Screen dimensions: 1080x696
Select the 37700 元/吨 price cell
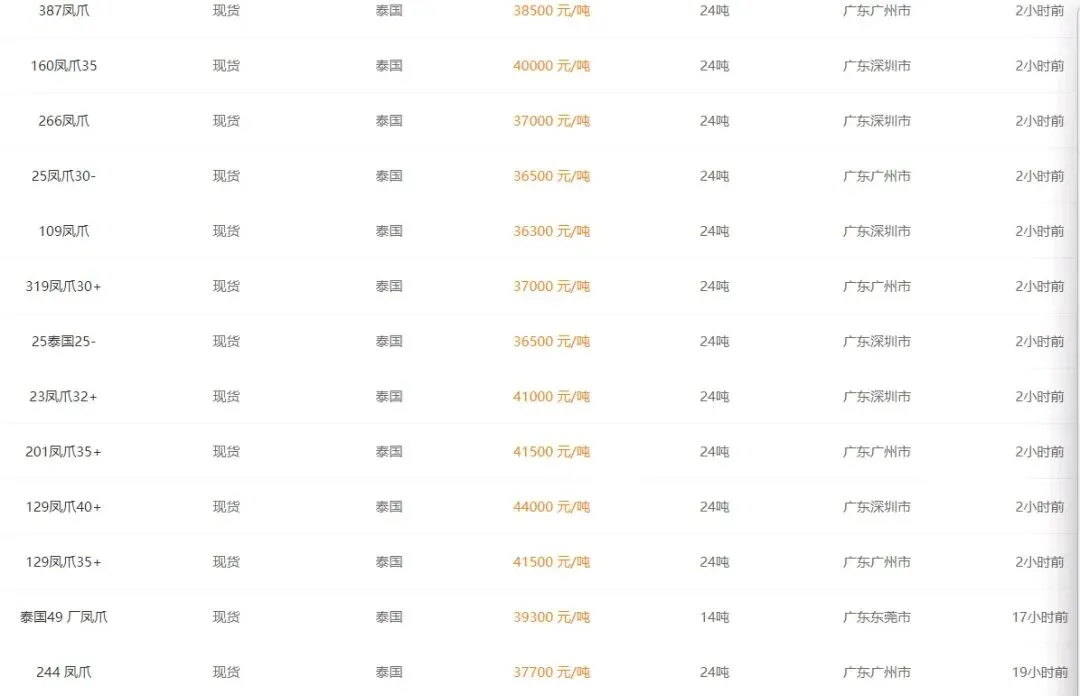551,672
